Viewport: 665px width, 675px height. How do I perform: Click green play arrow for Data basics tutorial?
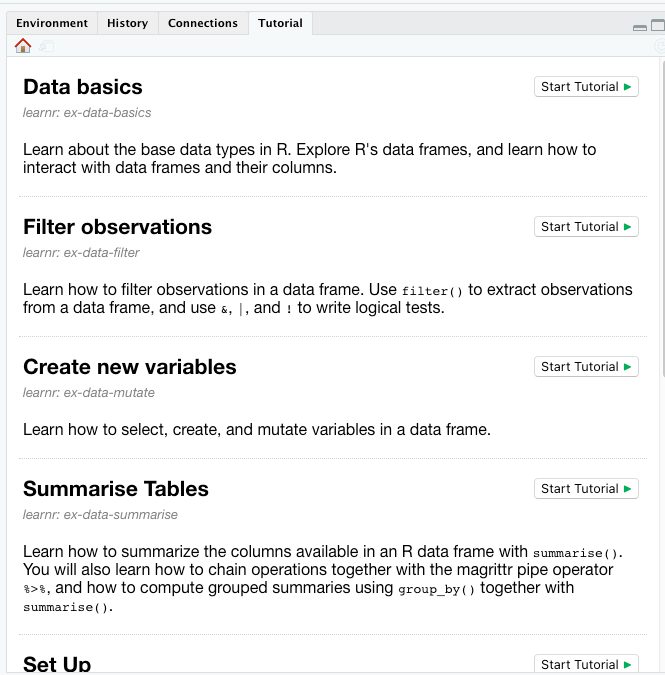point(628,87)
